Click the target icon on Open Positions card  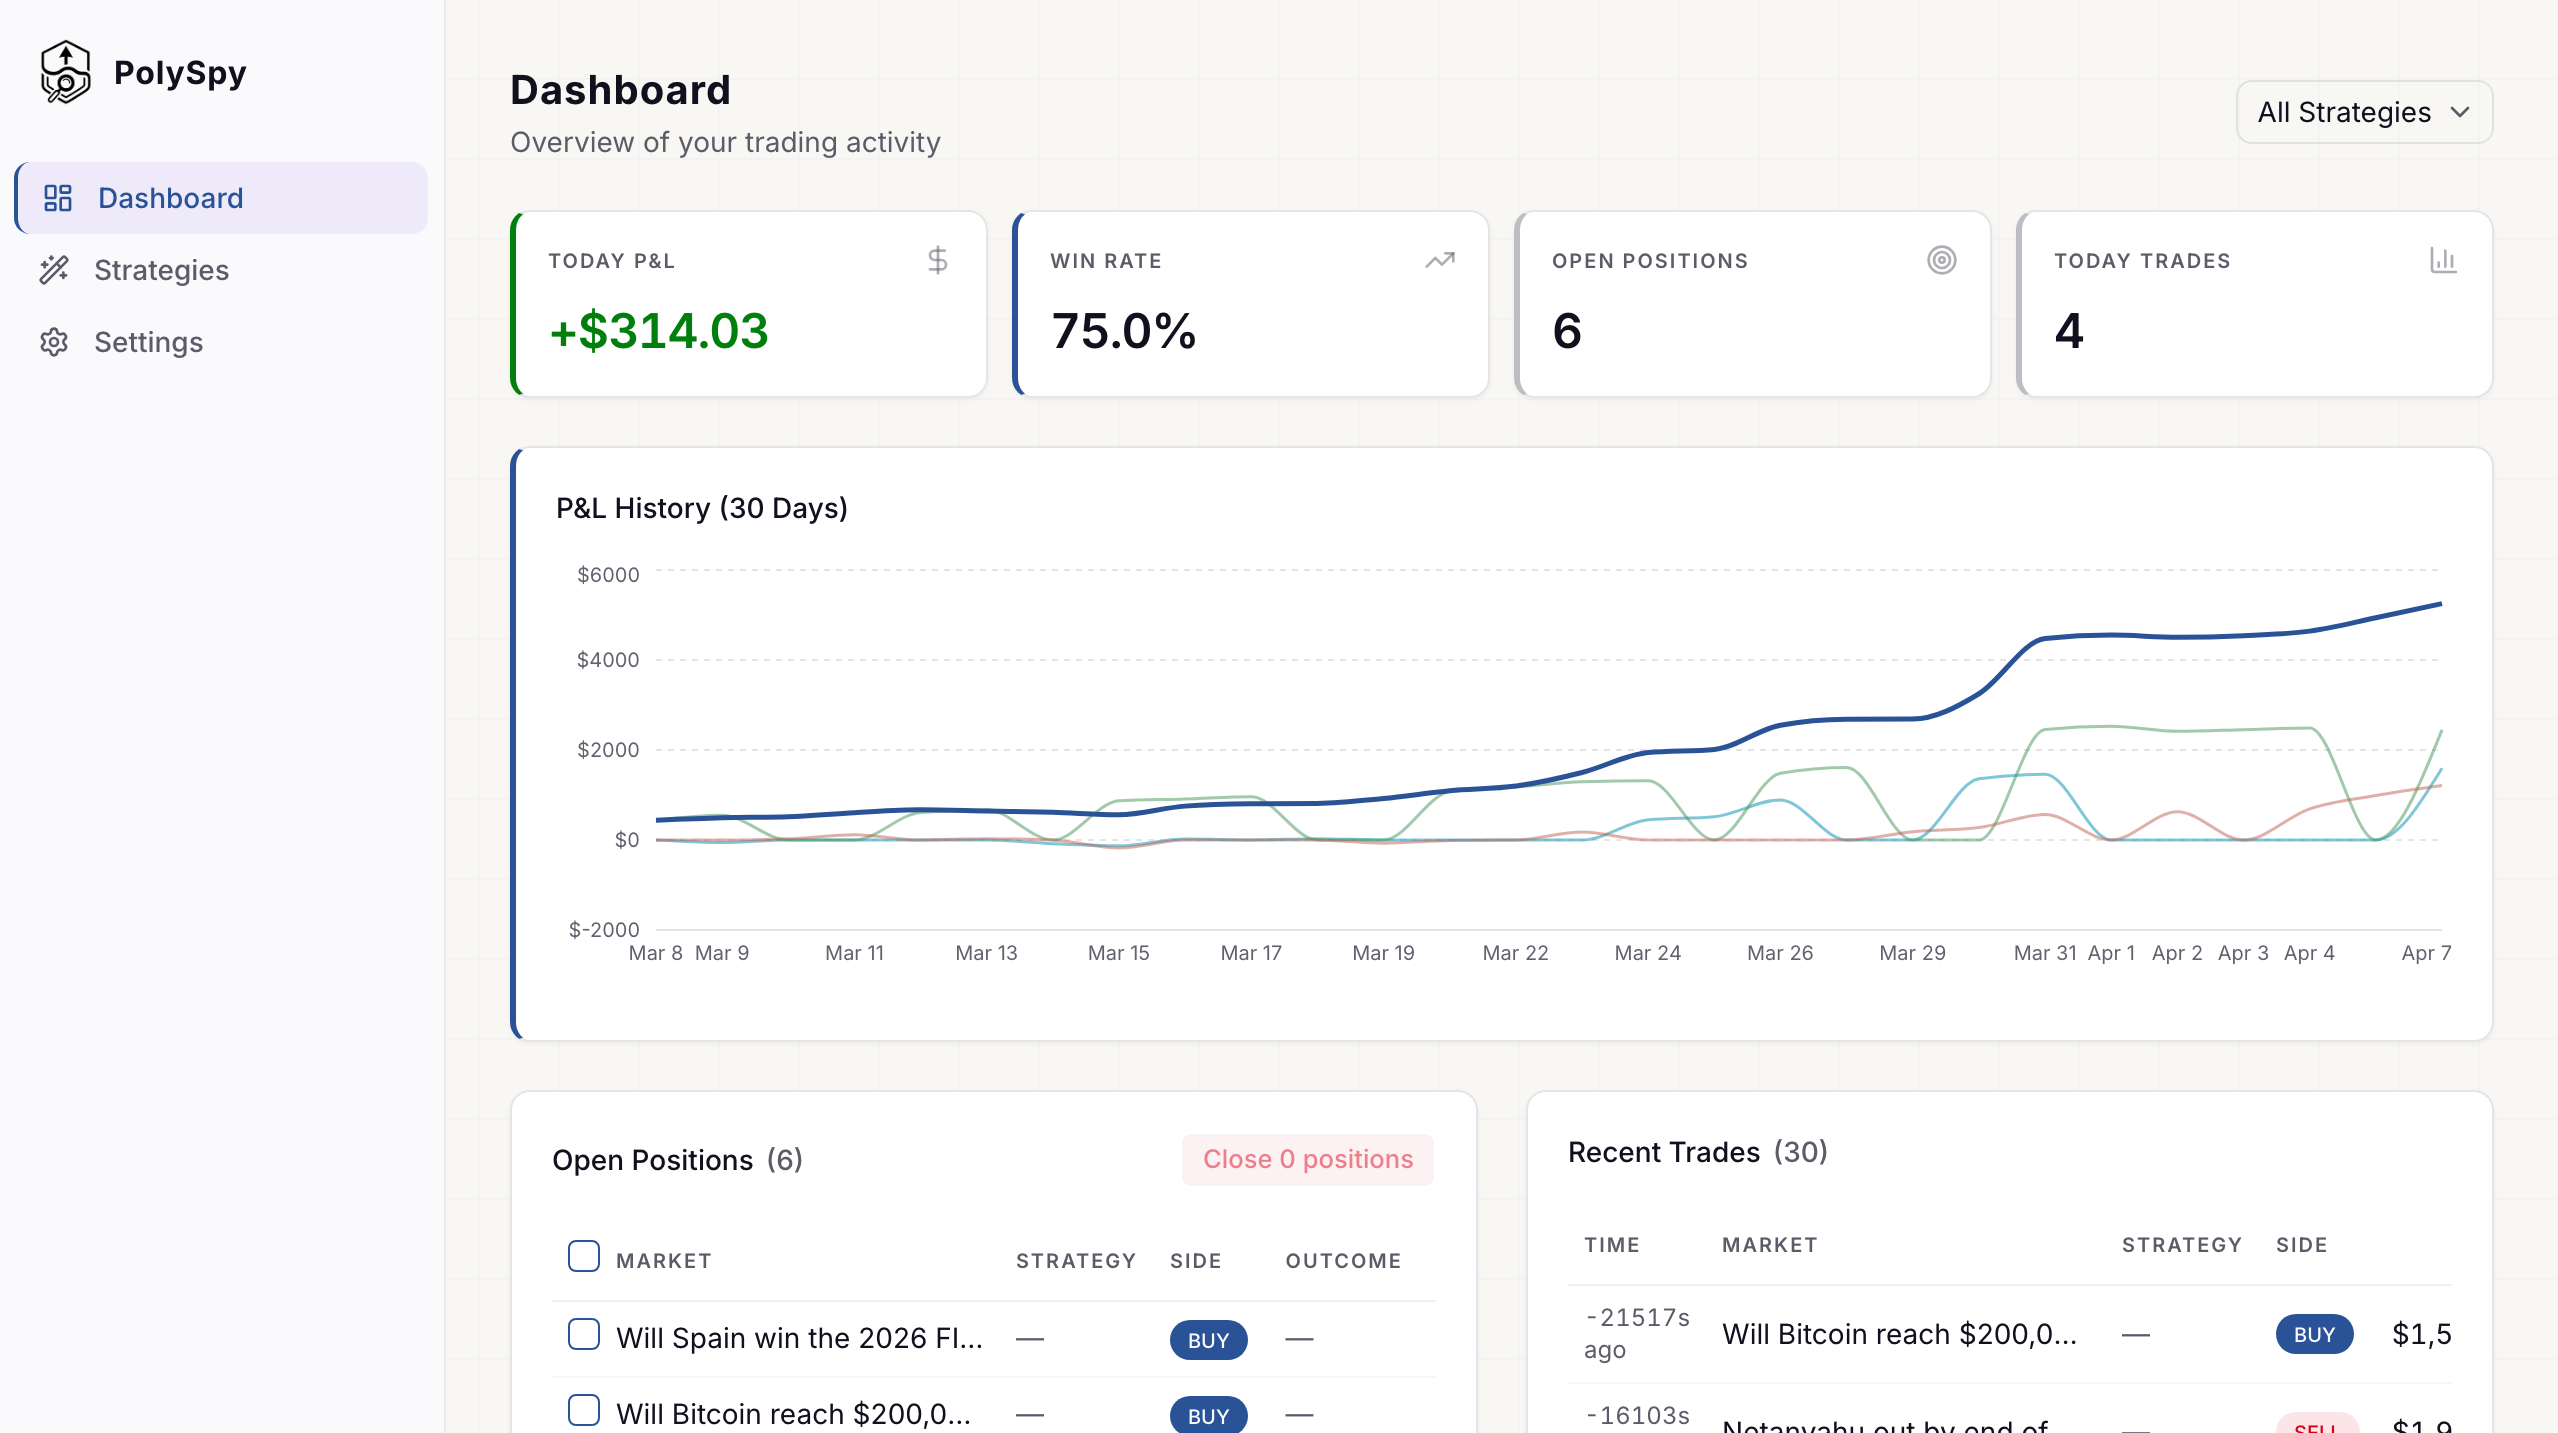pos(1941,259)
